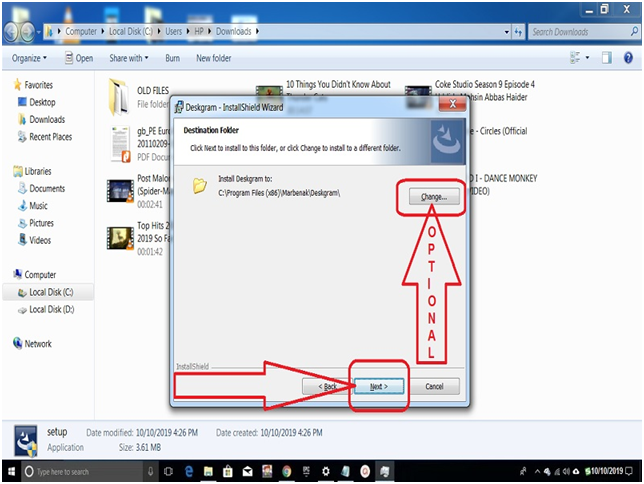Open Microsoft Edge from the taskbar

(x=189, y=472)
